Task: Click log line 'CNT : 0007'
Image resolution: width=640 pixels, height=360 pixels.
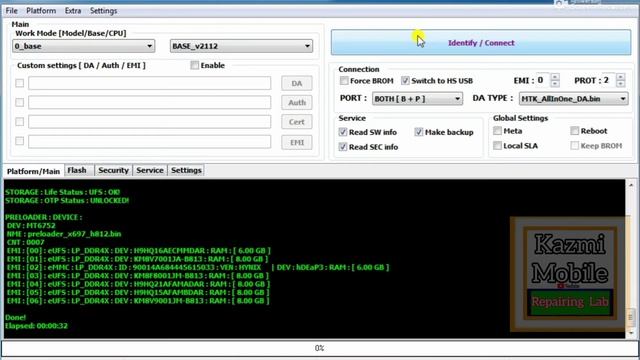Action: tap(25, 242)
